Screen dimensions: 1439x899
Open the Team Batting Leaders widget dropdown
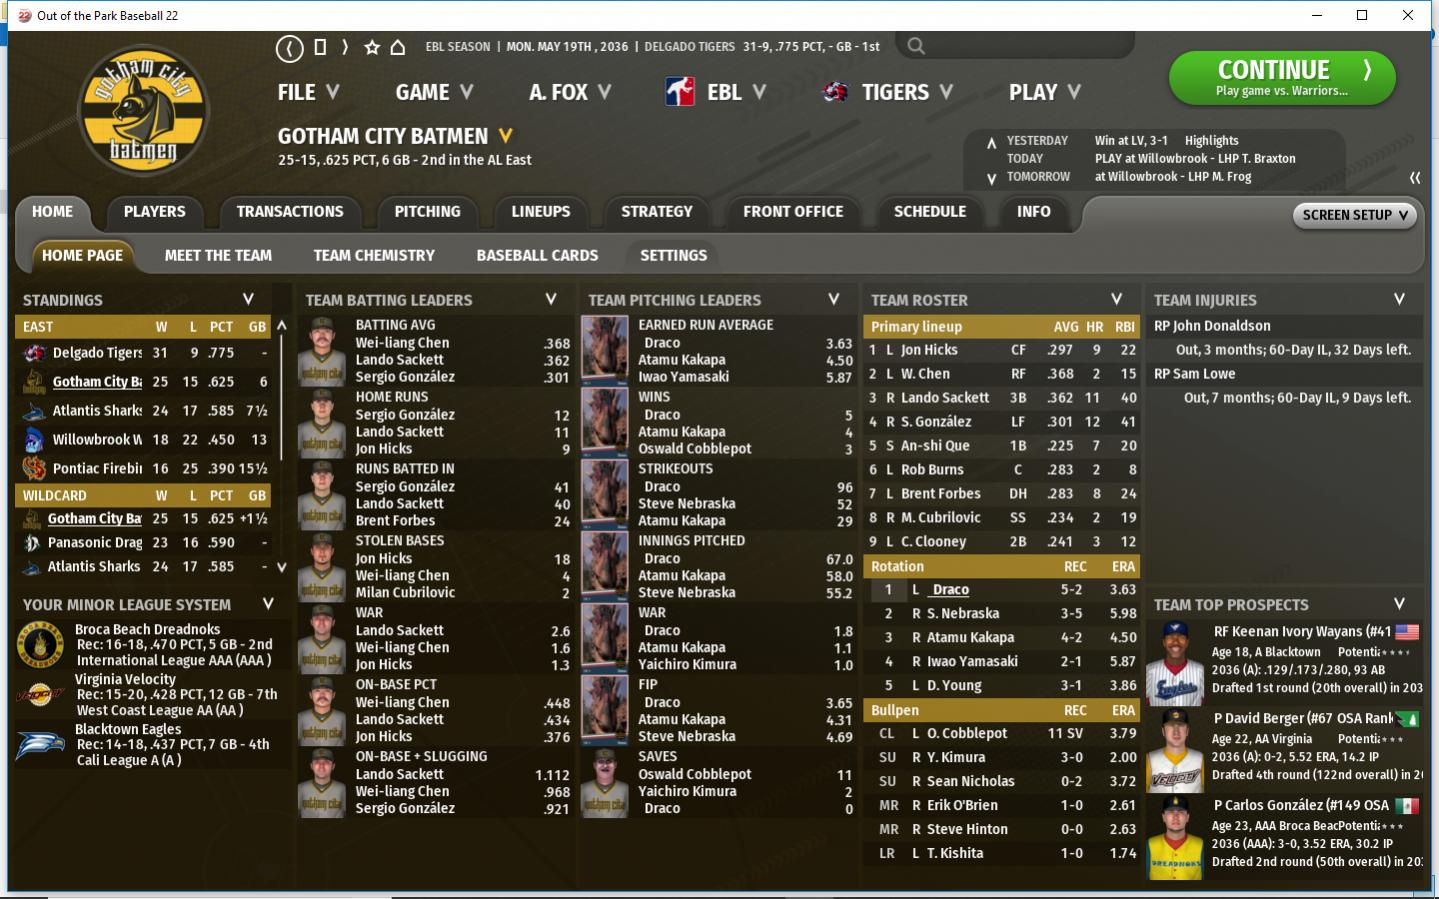tap(551, 299)
